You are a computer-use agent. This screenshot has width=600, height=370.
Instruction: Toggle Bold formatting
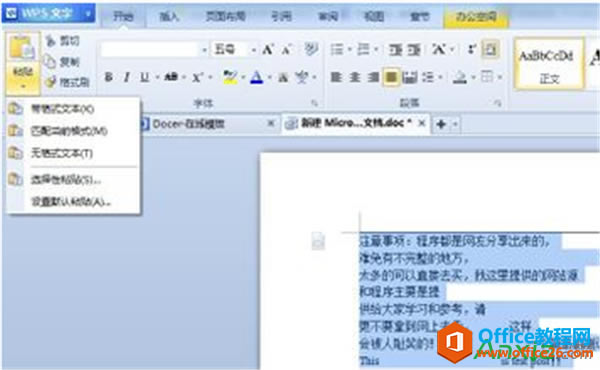pos(109,77)
